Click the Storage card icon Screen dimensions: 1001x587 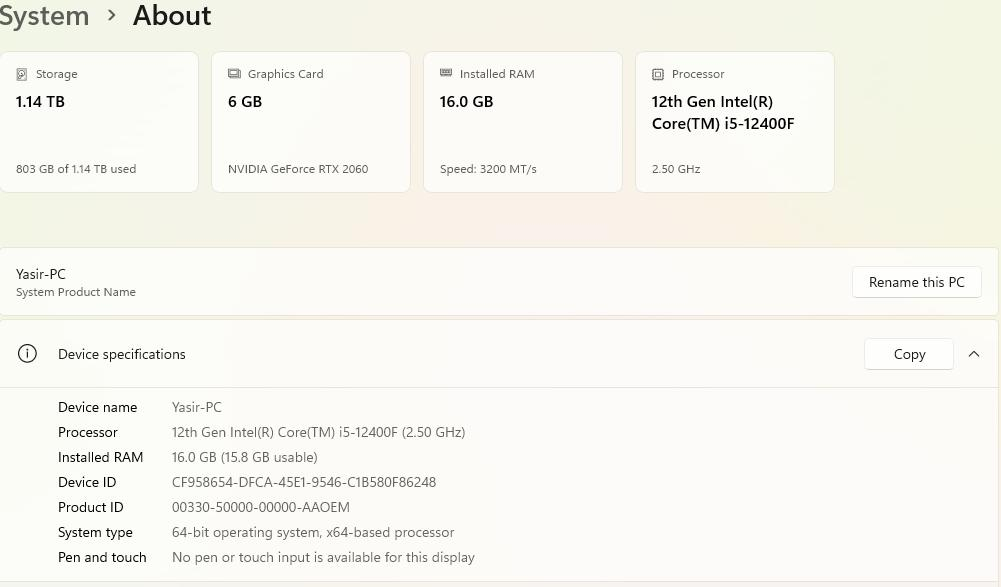22,74
